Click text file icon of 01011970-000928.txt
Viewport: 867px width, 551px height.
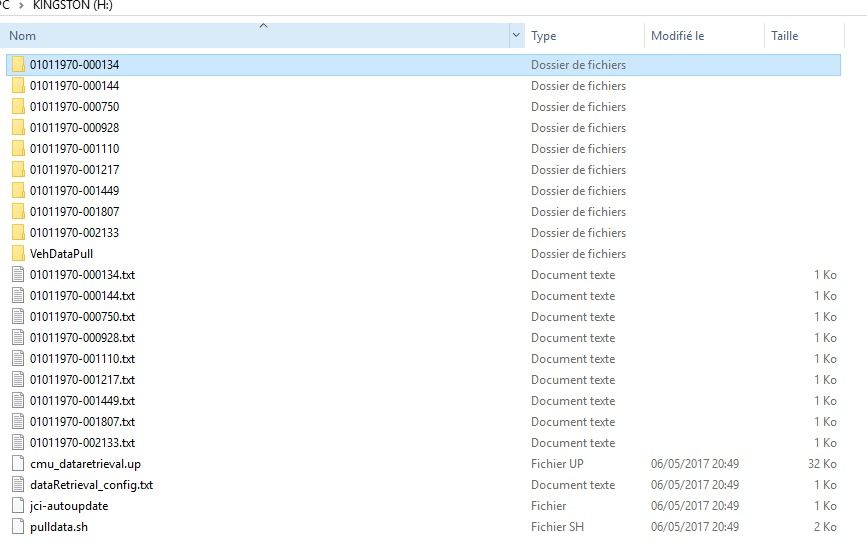18,338
